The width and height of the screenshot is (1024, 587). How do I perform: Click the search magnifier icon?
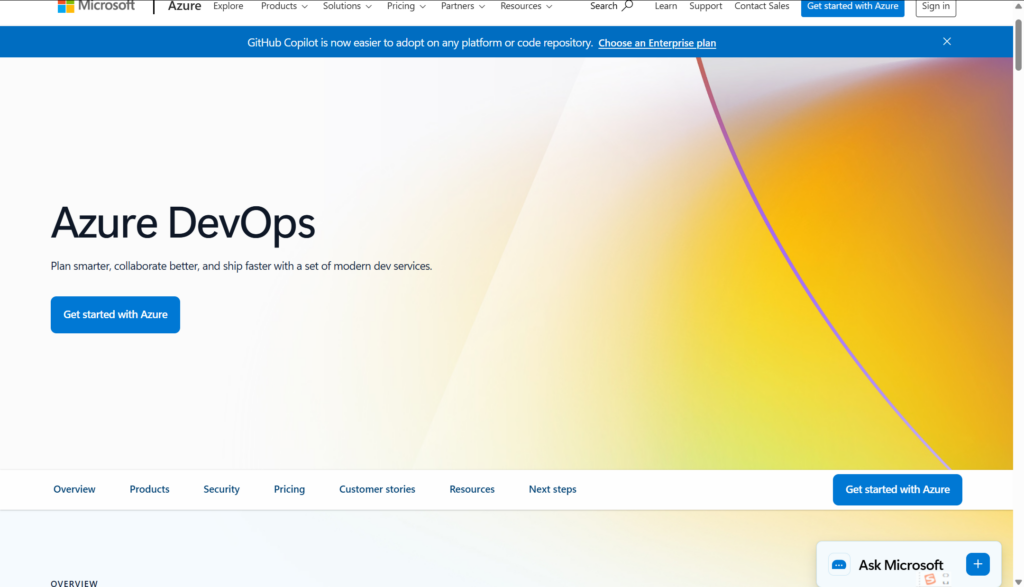tap(628, 6)
